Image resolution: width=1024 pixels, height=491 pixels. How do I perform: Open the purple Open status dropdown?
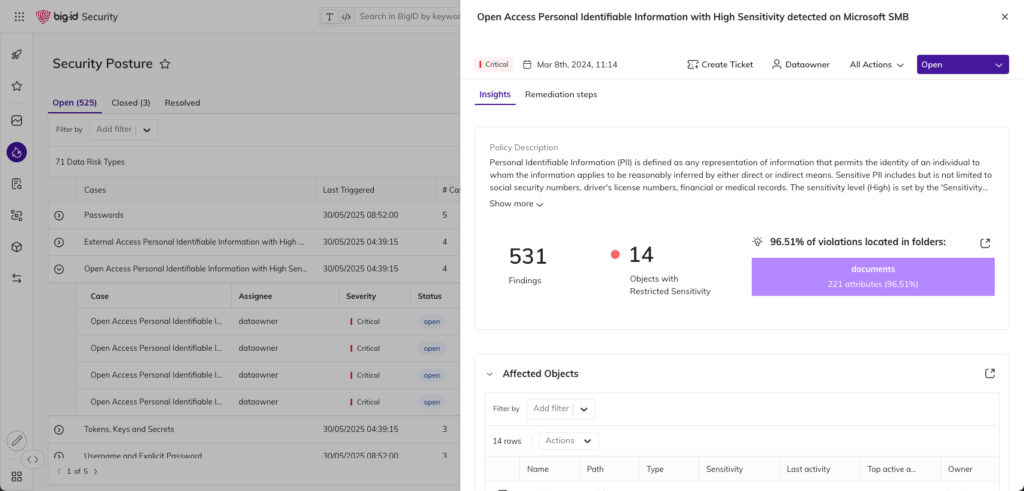click(x=962, y=65)
